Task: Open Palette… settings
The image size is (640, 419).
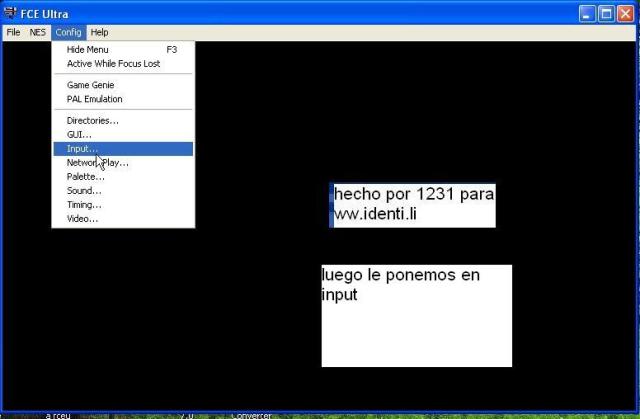Action: 123,177
